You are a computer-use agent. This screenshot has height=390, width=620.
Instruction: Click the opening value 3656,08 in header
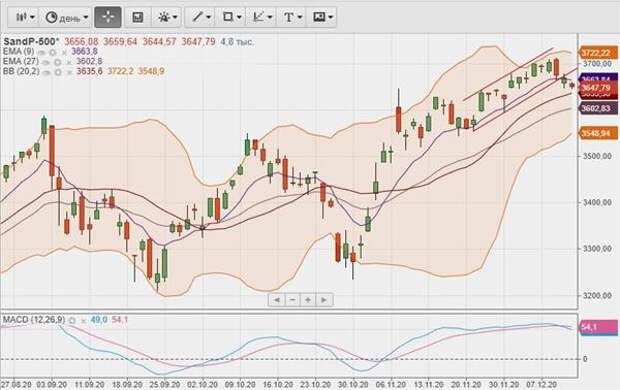click(x=81, y=42)
